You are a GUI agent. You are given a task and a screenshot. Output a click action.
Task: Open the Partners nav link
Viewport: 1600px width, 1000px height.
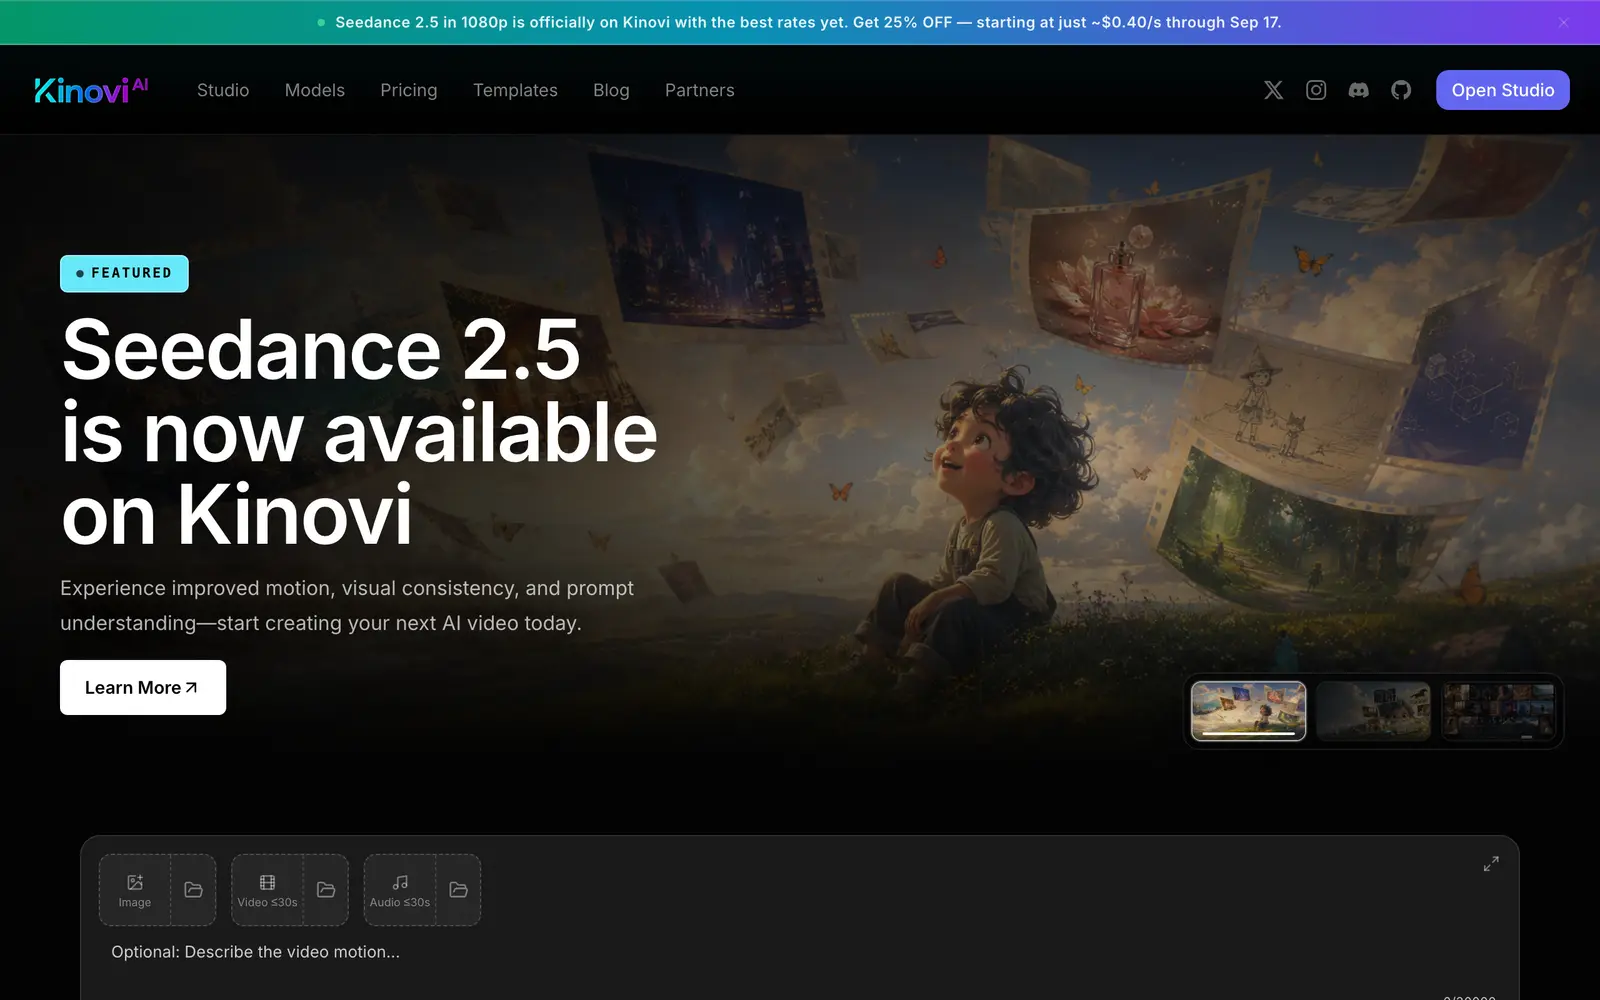(700, 90)
